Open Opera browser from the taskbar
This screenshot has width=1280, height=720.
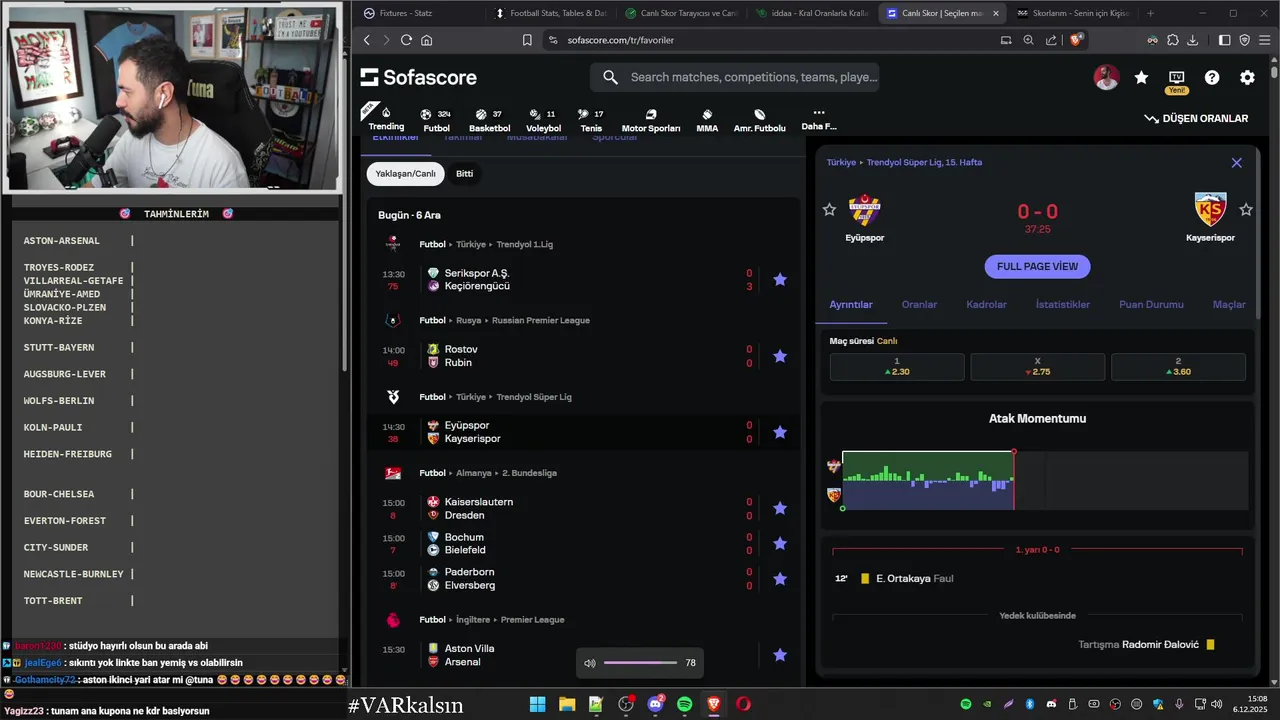tap(743, 704)
